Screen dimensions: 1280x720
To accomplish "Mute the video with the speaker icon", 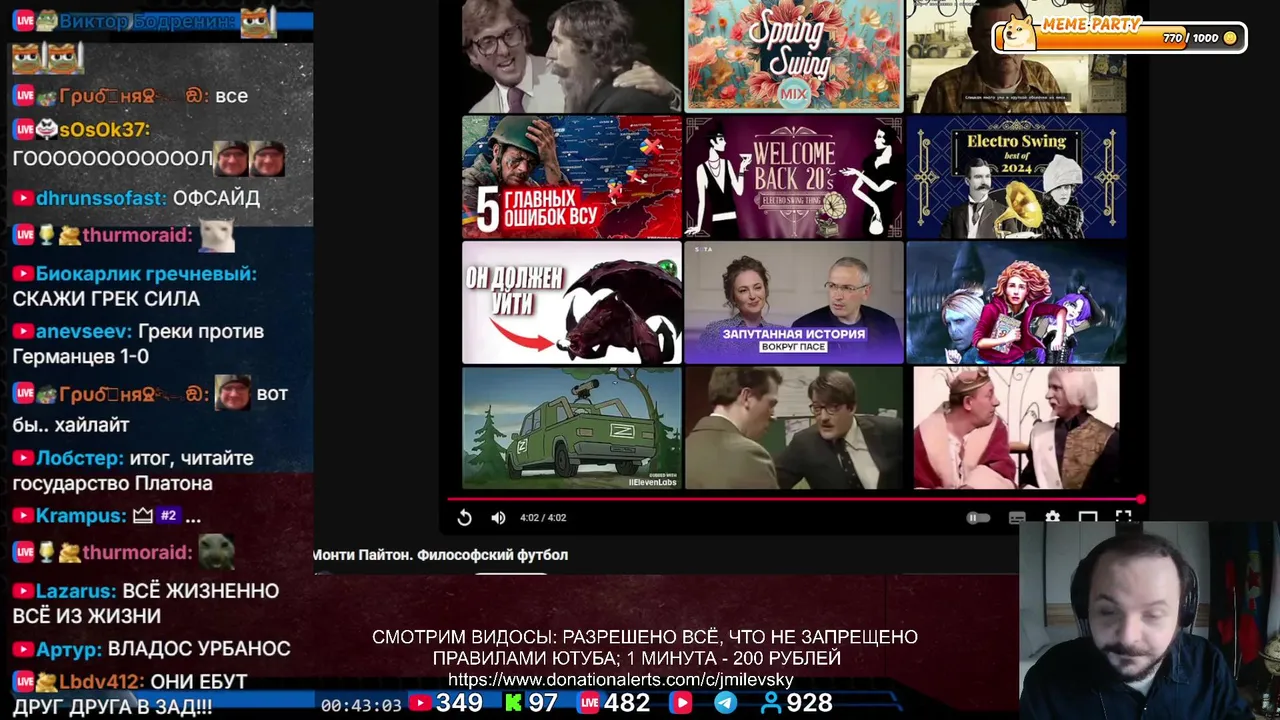I will tap(498, 517).
